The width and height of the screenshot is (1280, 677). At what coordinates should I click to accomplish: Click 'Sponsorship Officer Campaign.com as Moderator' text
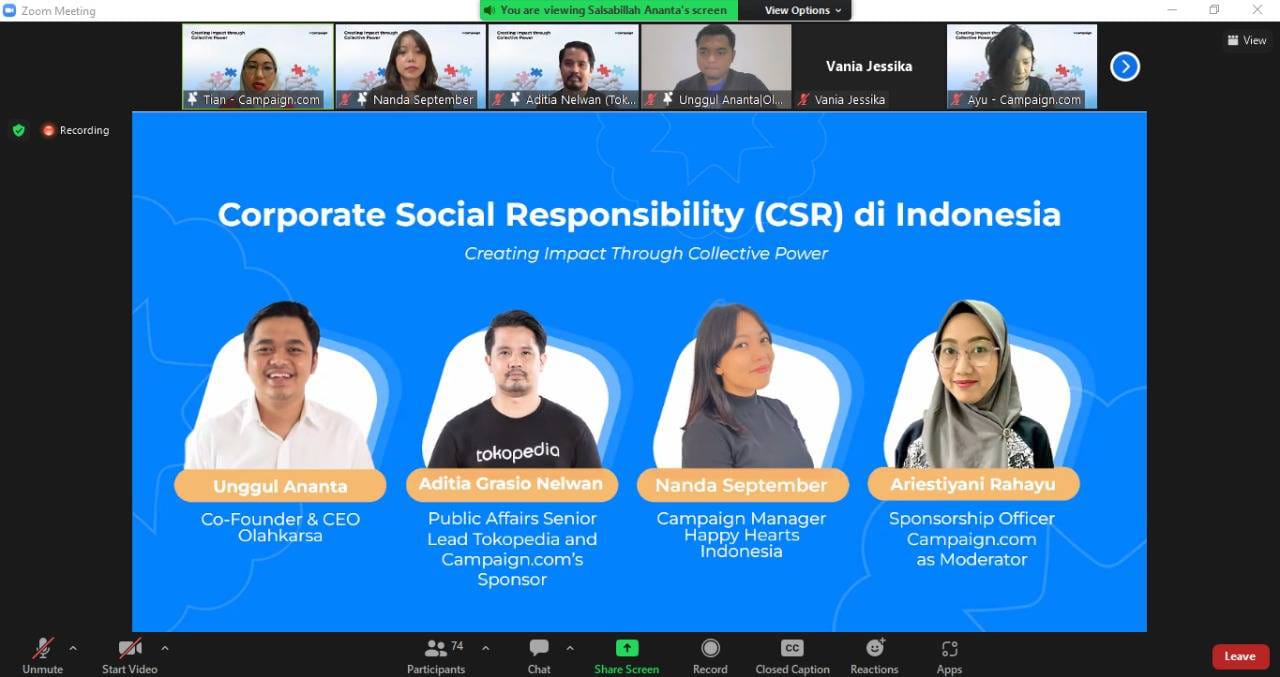(x=972, y=539)
